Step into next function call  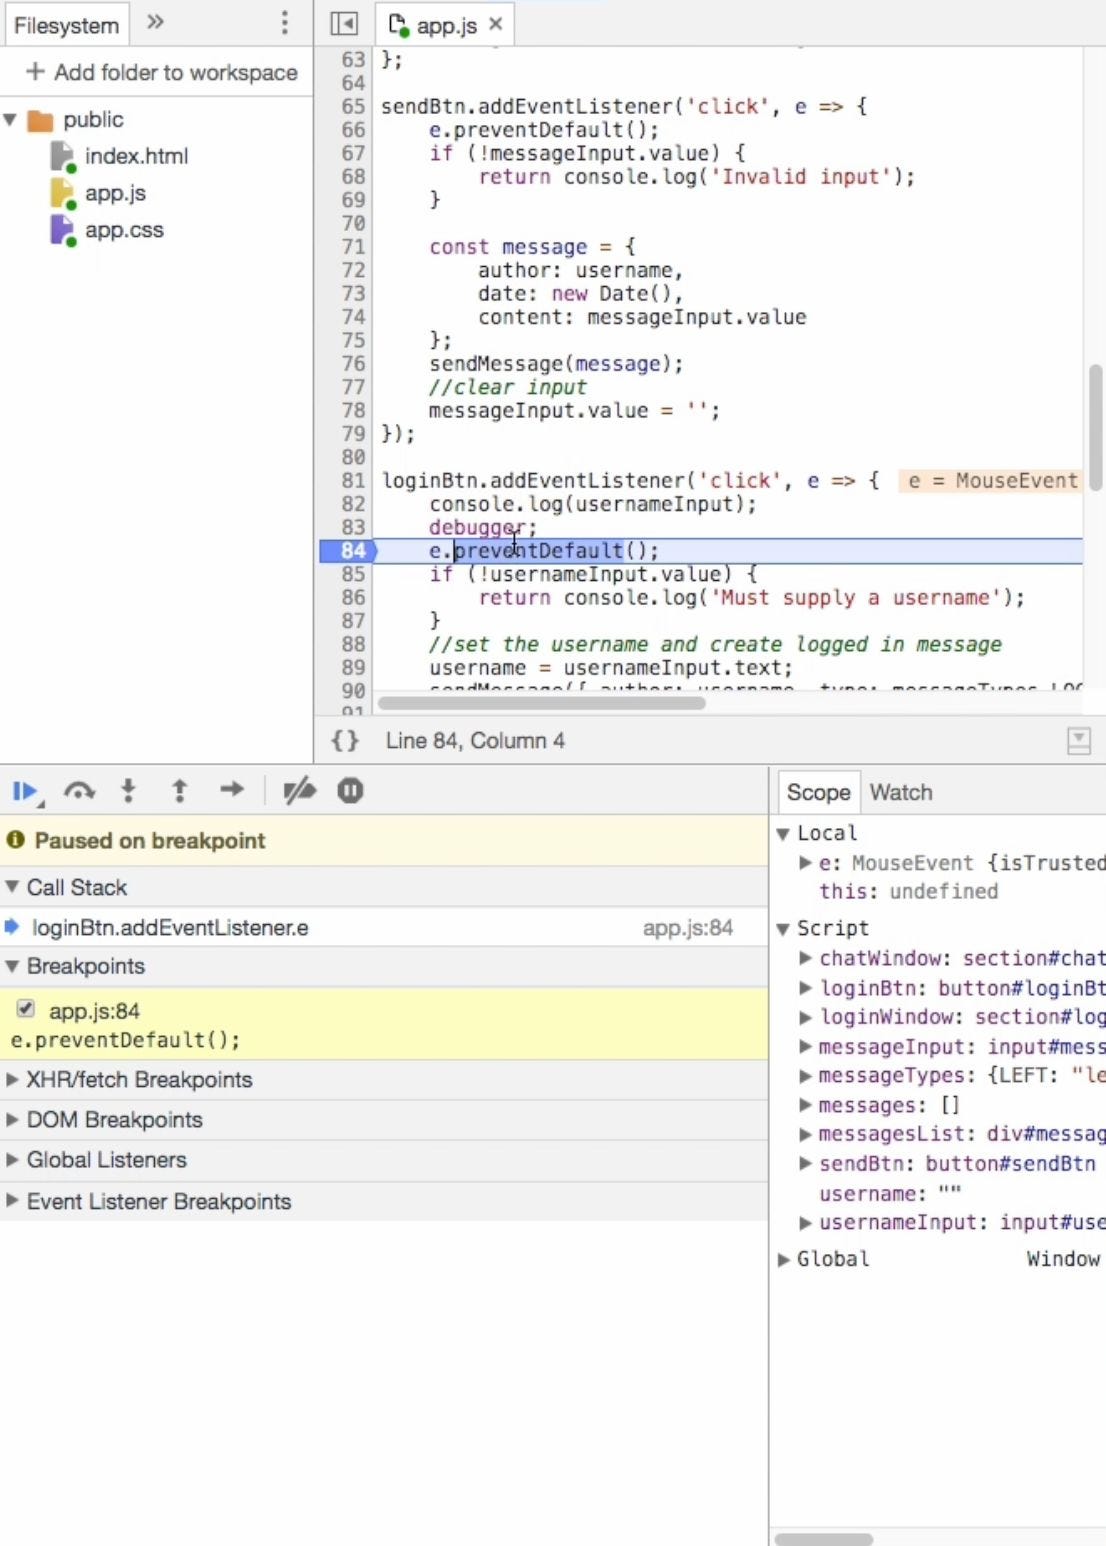coord(128,792)
